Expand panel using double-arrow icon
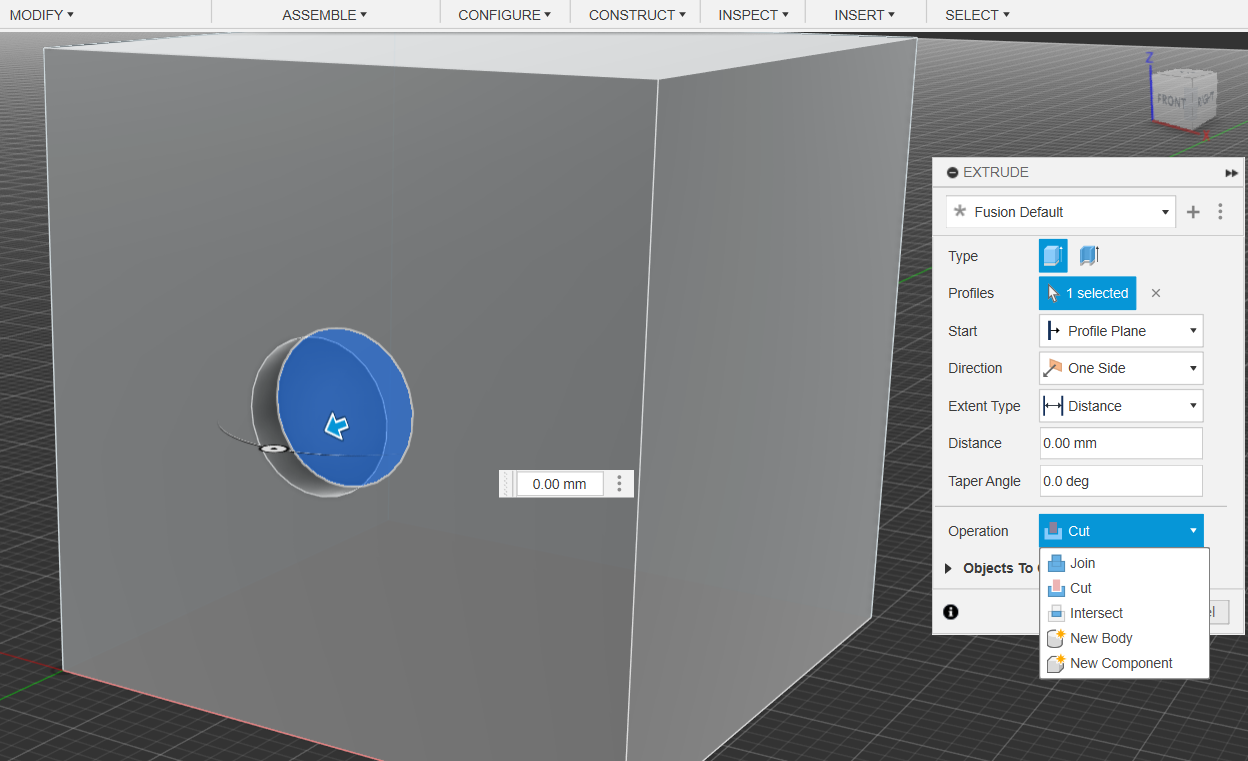 tap(1231, 173)
